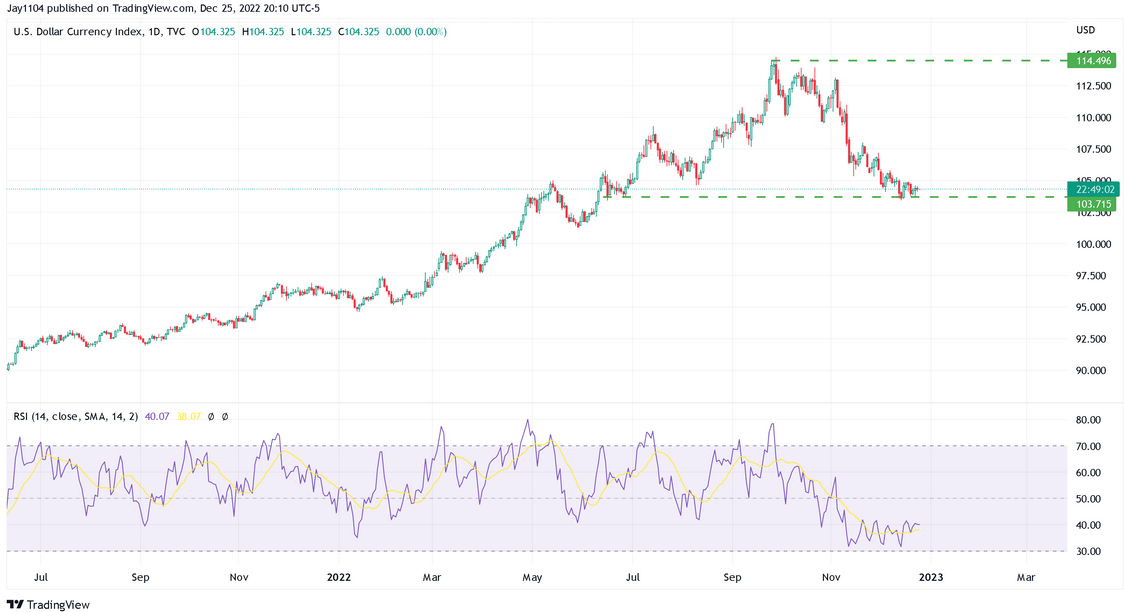Click the USD currency label above the price scale
Image resolution: width=1124 pixels, height=612 pixels.
pos(1086,30)
